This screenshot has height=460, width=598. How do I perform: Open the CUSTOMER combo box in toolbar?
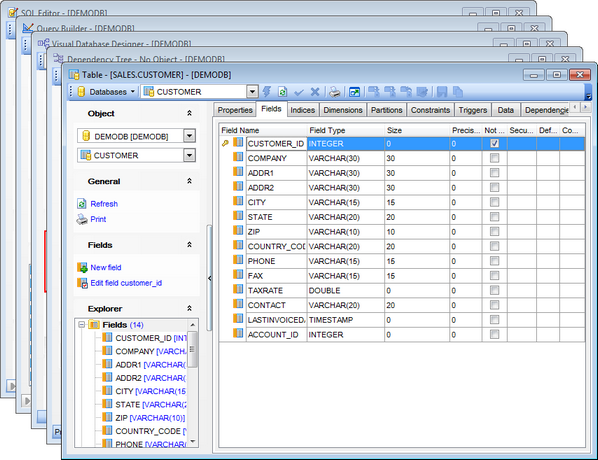pos(252,92)
